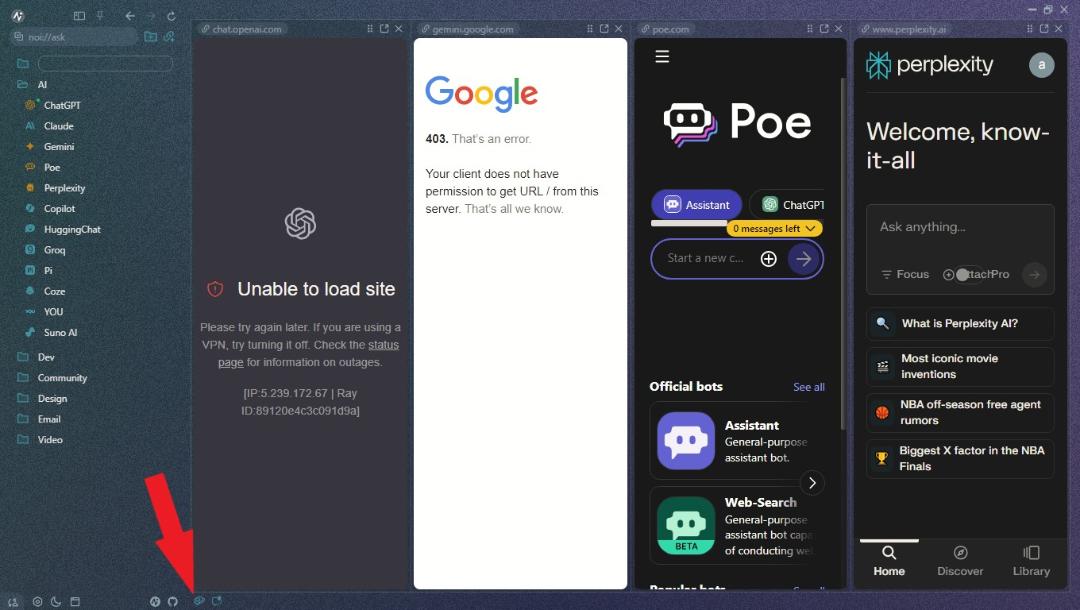Open Discover tab in Perplexity
The width and height of the screenshot is (1080, 610).
click(960, 560)
